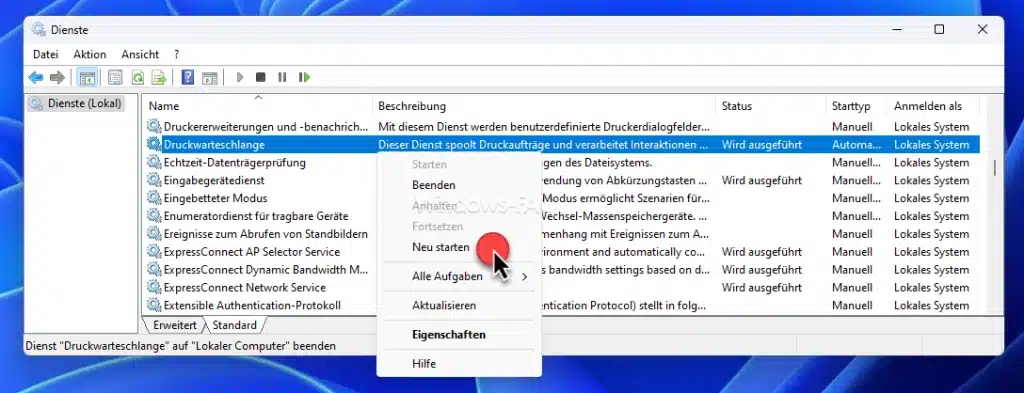Switch to the Standard tab
Viewport: 1024px width, 393px height.
point(234,325)
